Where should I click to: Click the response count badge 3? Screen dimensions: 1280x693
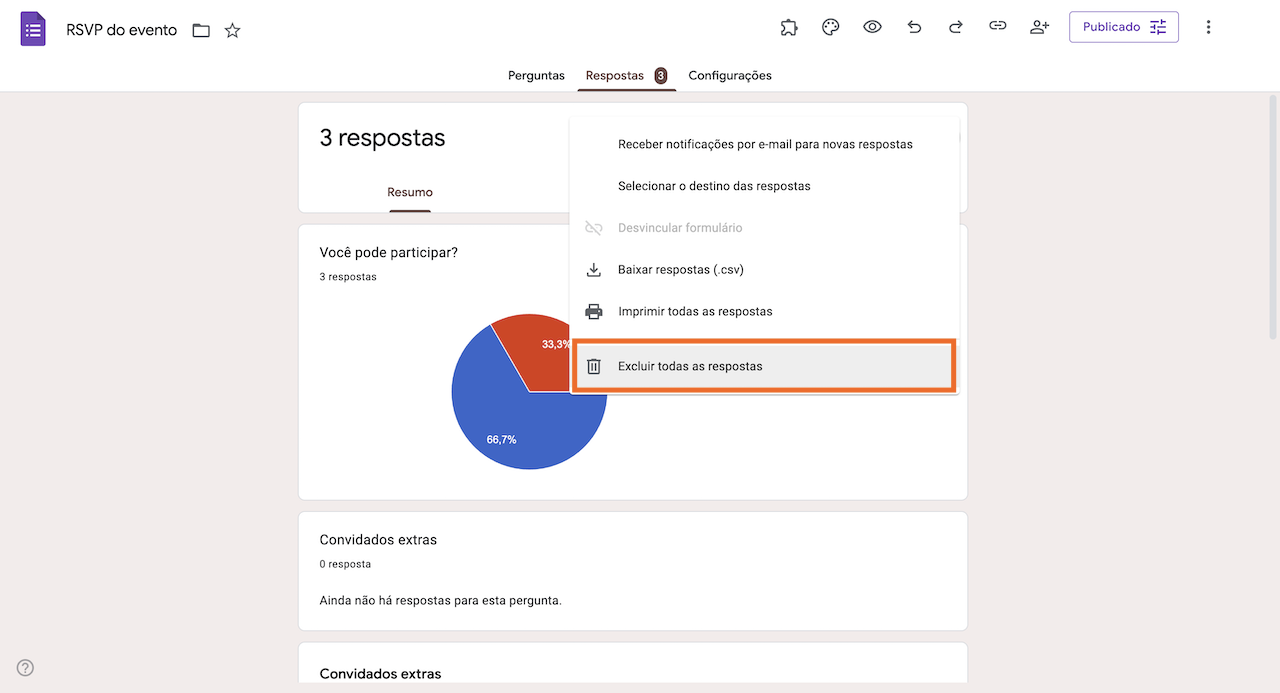661,75
